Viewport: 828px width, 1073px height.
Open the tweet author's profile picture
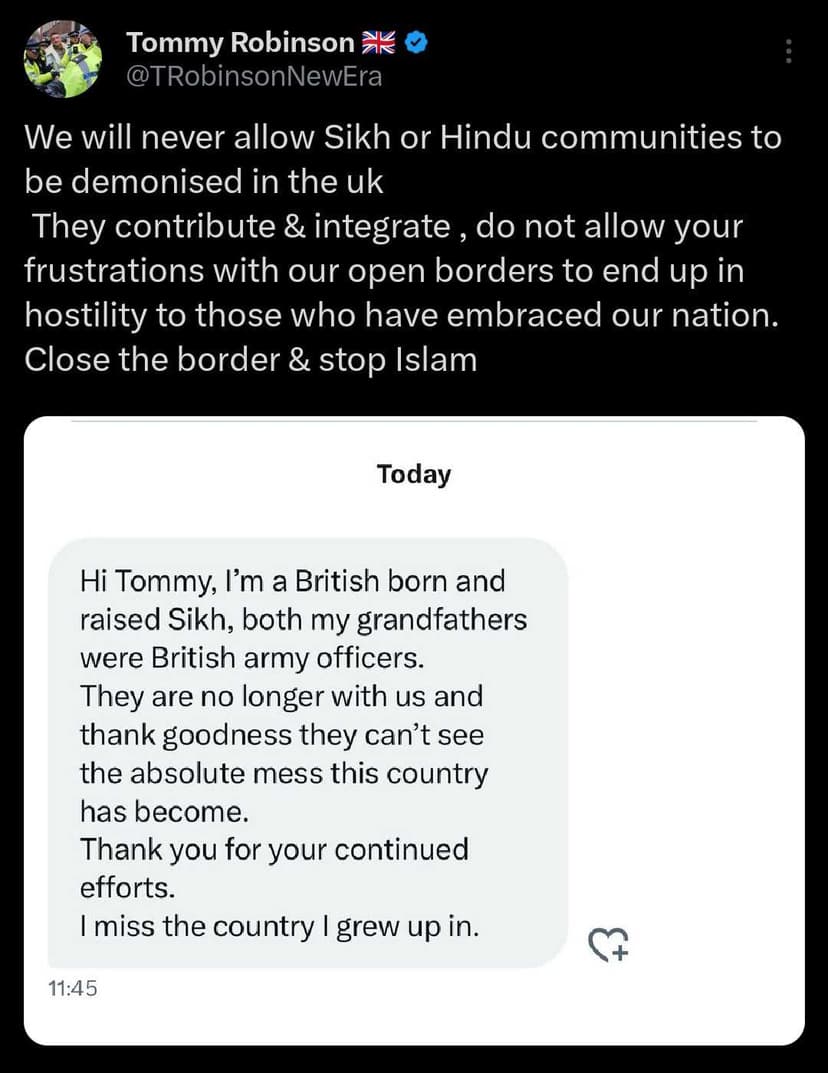click(63, 58)
